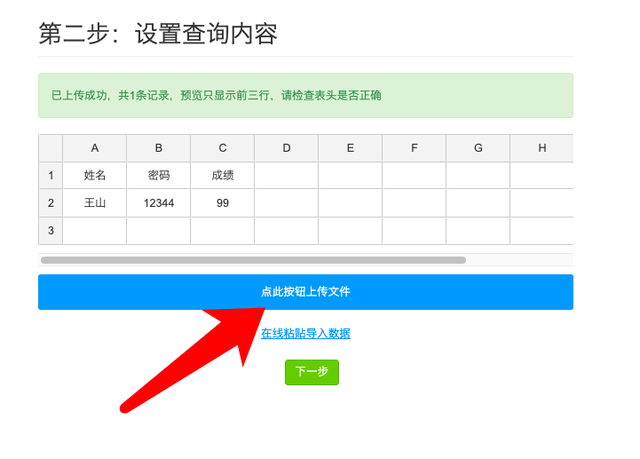640x459 pixels.
Task: Click the horizontal scrollbar under the table
Action: (x=253, y=260)
